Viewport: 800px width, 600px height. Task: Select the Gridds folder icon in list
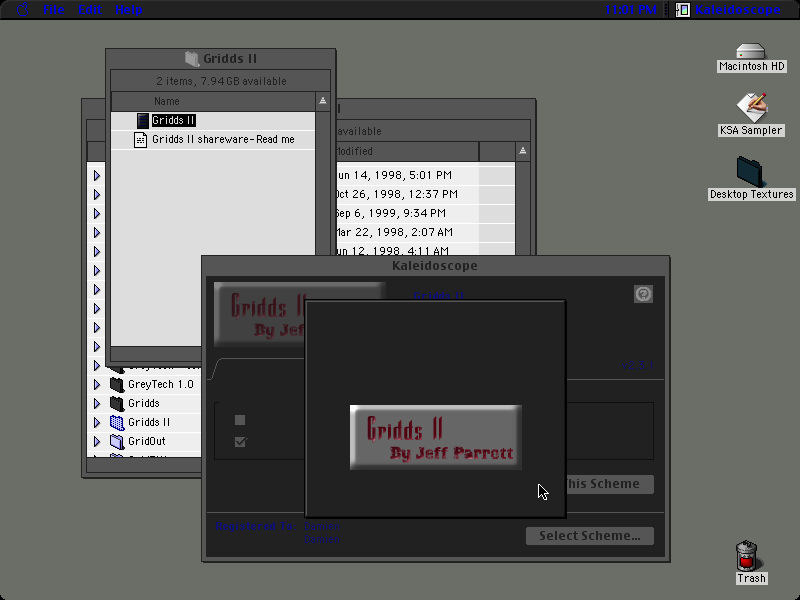[117, 403]
